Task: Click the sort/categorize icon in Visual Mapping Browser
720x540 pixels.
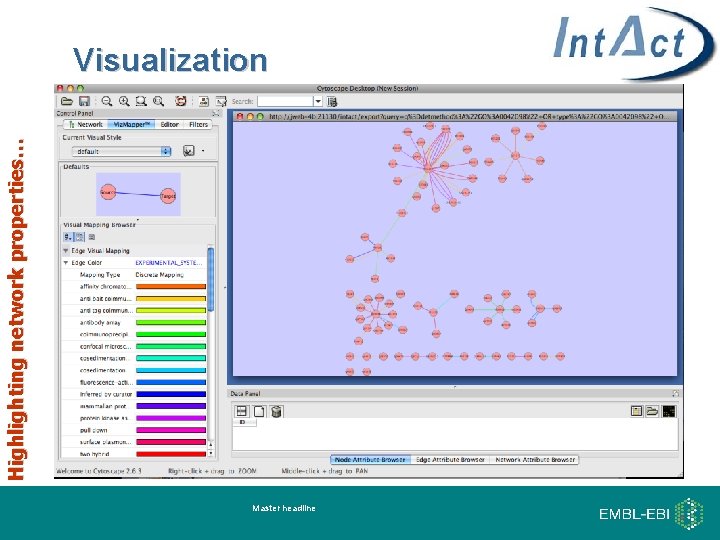Action: click(x=68, y=237)
